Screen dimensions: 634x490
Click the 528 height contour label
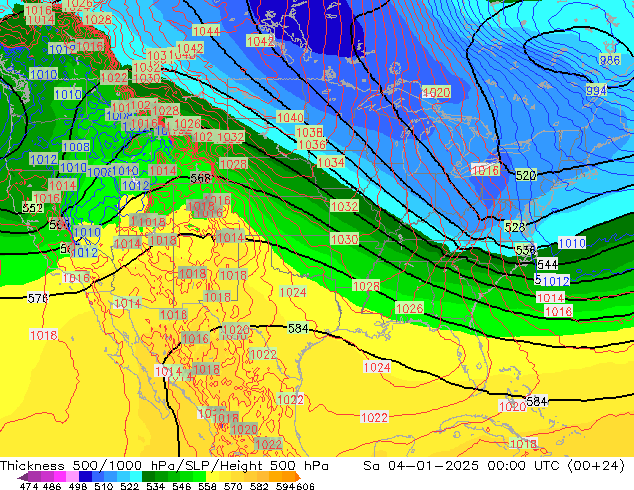pos(515,227)
